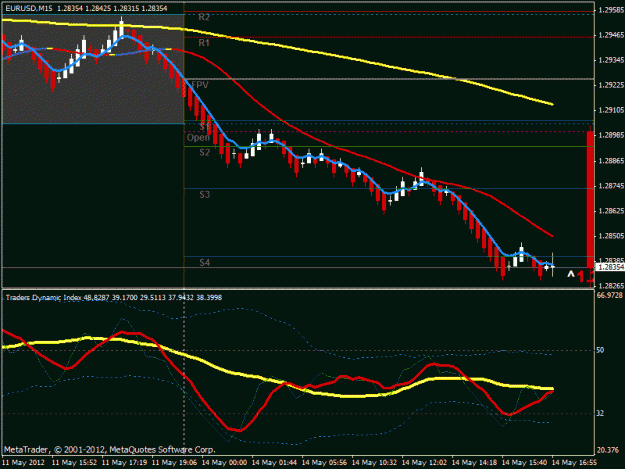625x469 pixels.
Task: Click the 32 level indicator scale value
Action: click(600, 414)
